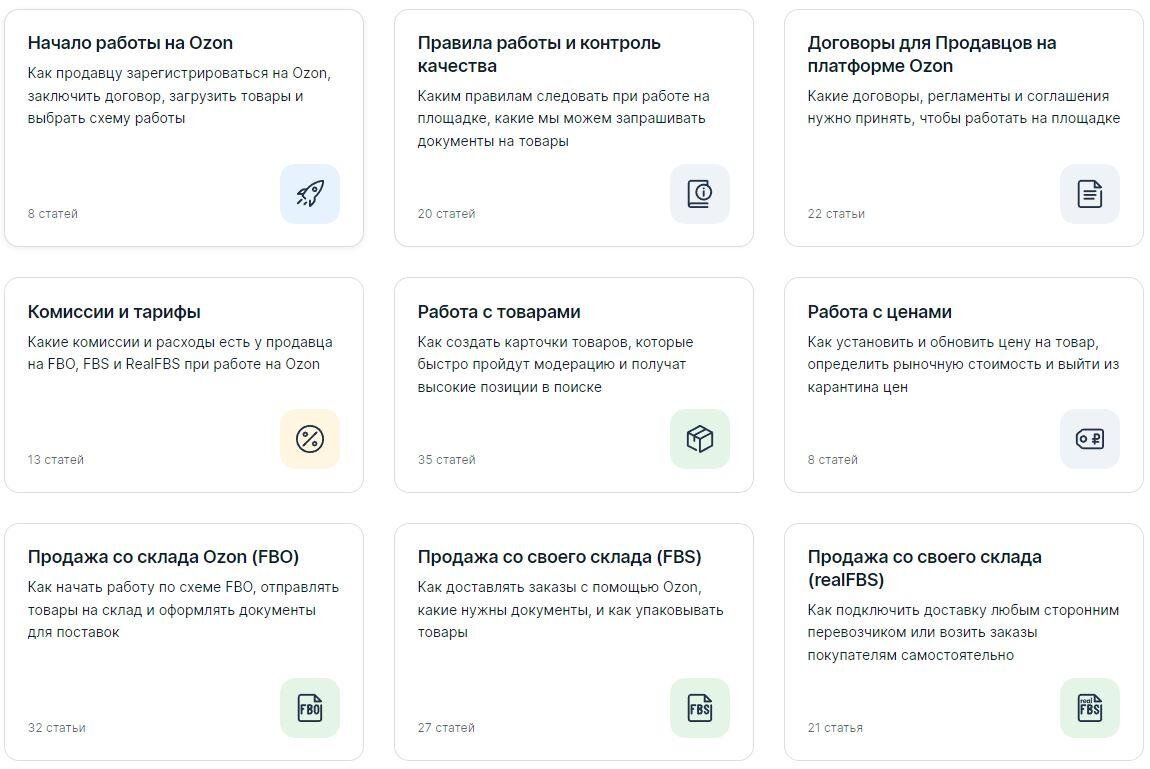1150x769 pixels.
Task: Click the '35 статей' article count
Action: [447, 460]
